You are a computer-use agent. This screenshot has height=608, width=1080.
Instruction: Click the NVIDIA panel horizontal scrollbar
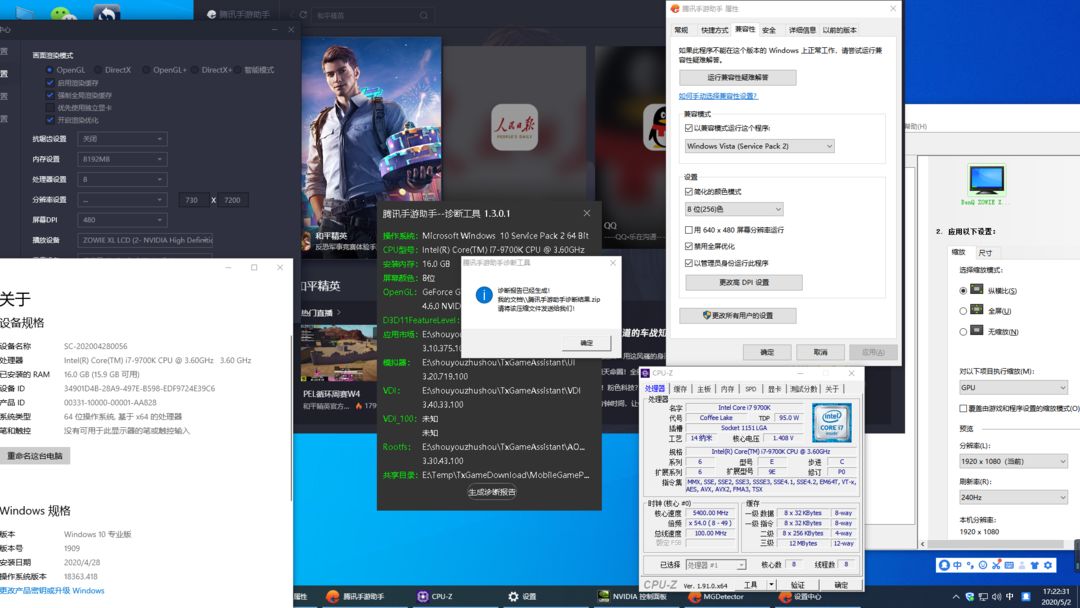point(996,544)
